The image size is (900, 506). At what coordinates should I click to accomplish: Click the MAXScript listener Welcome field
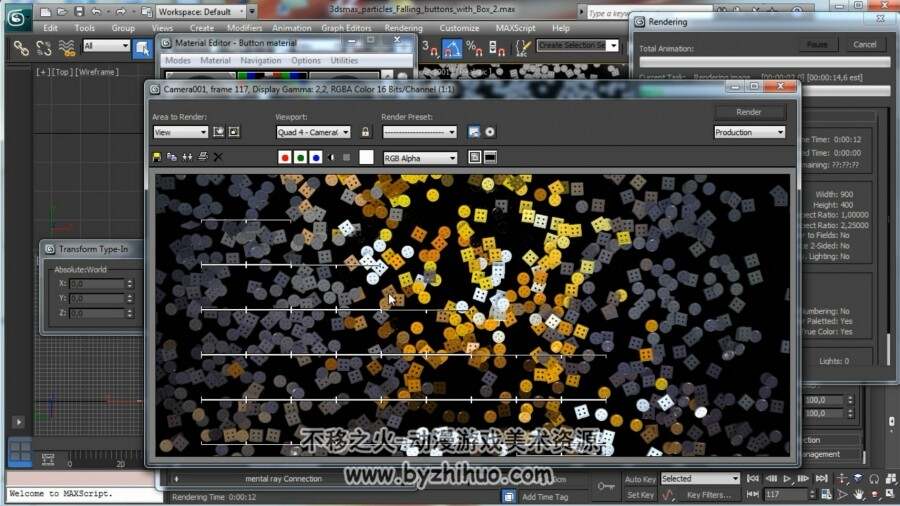tap(84, 493)
